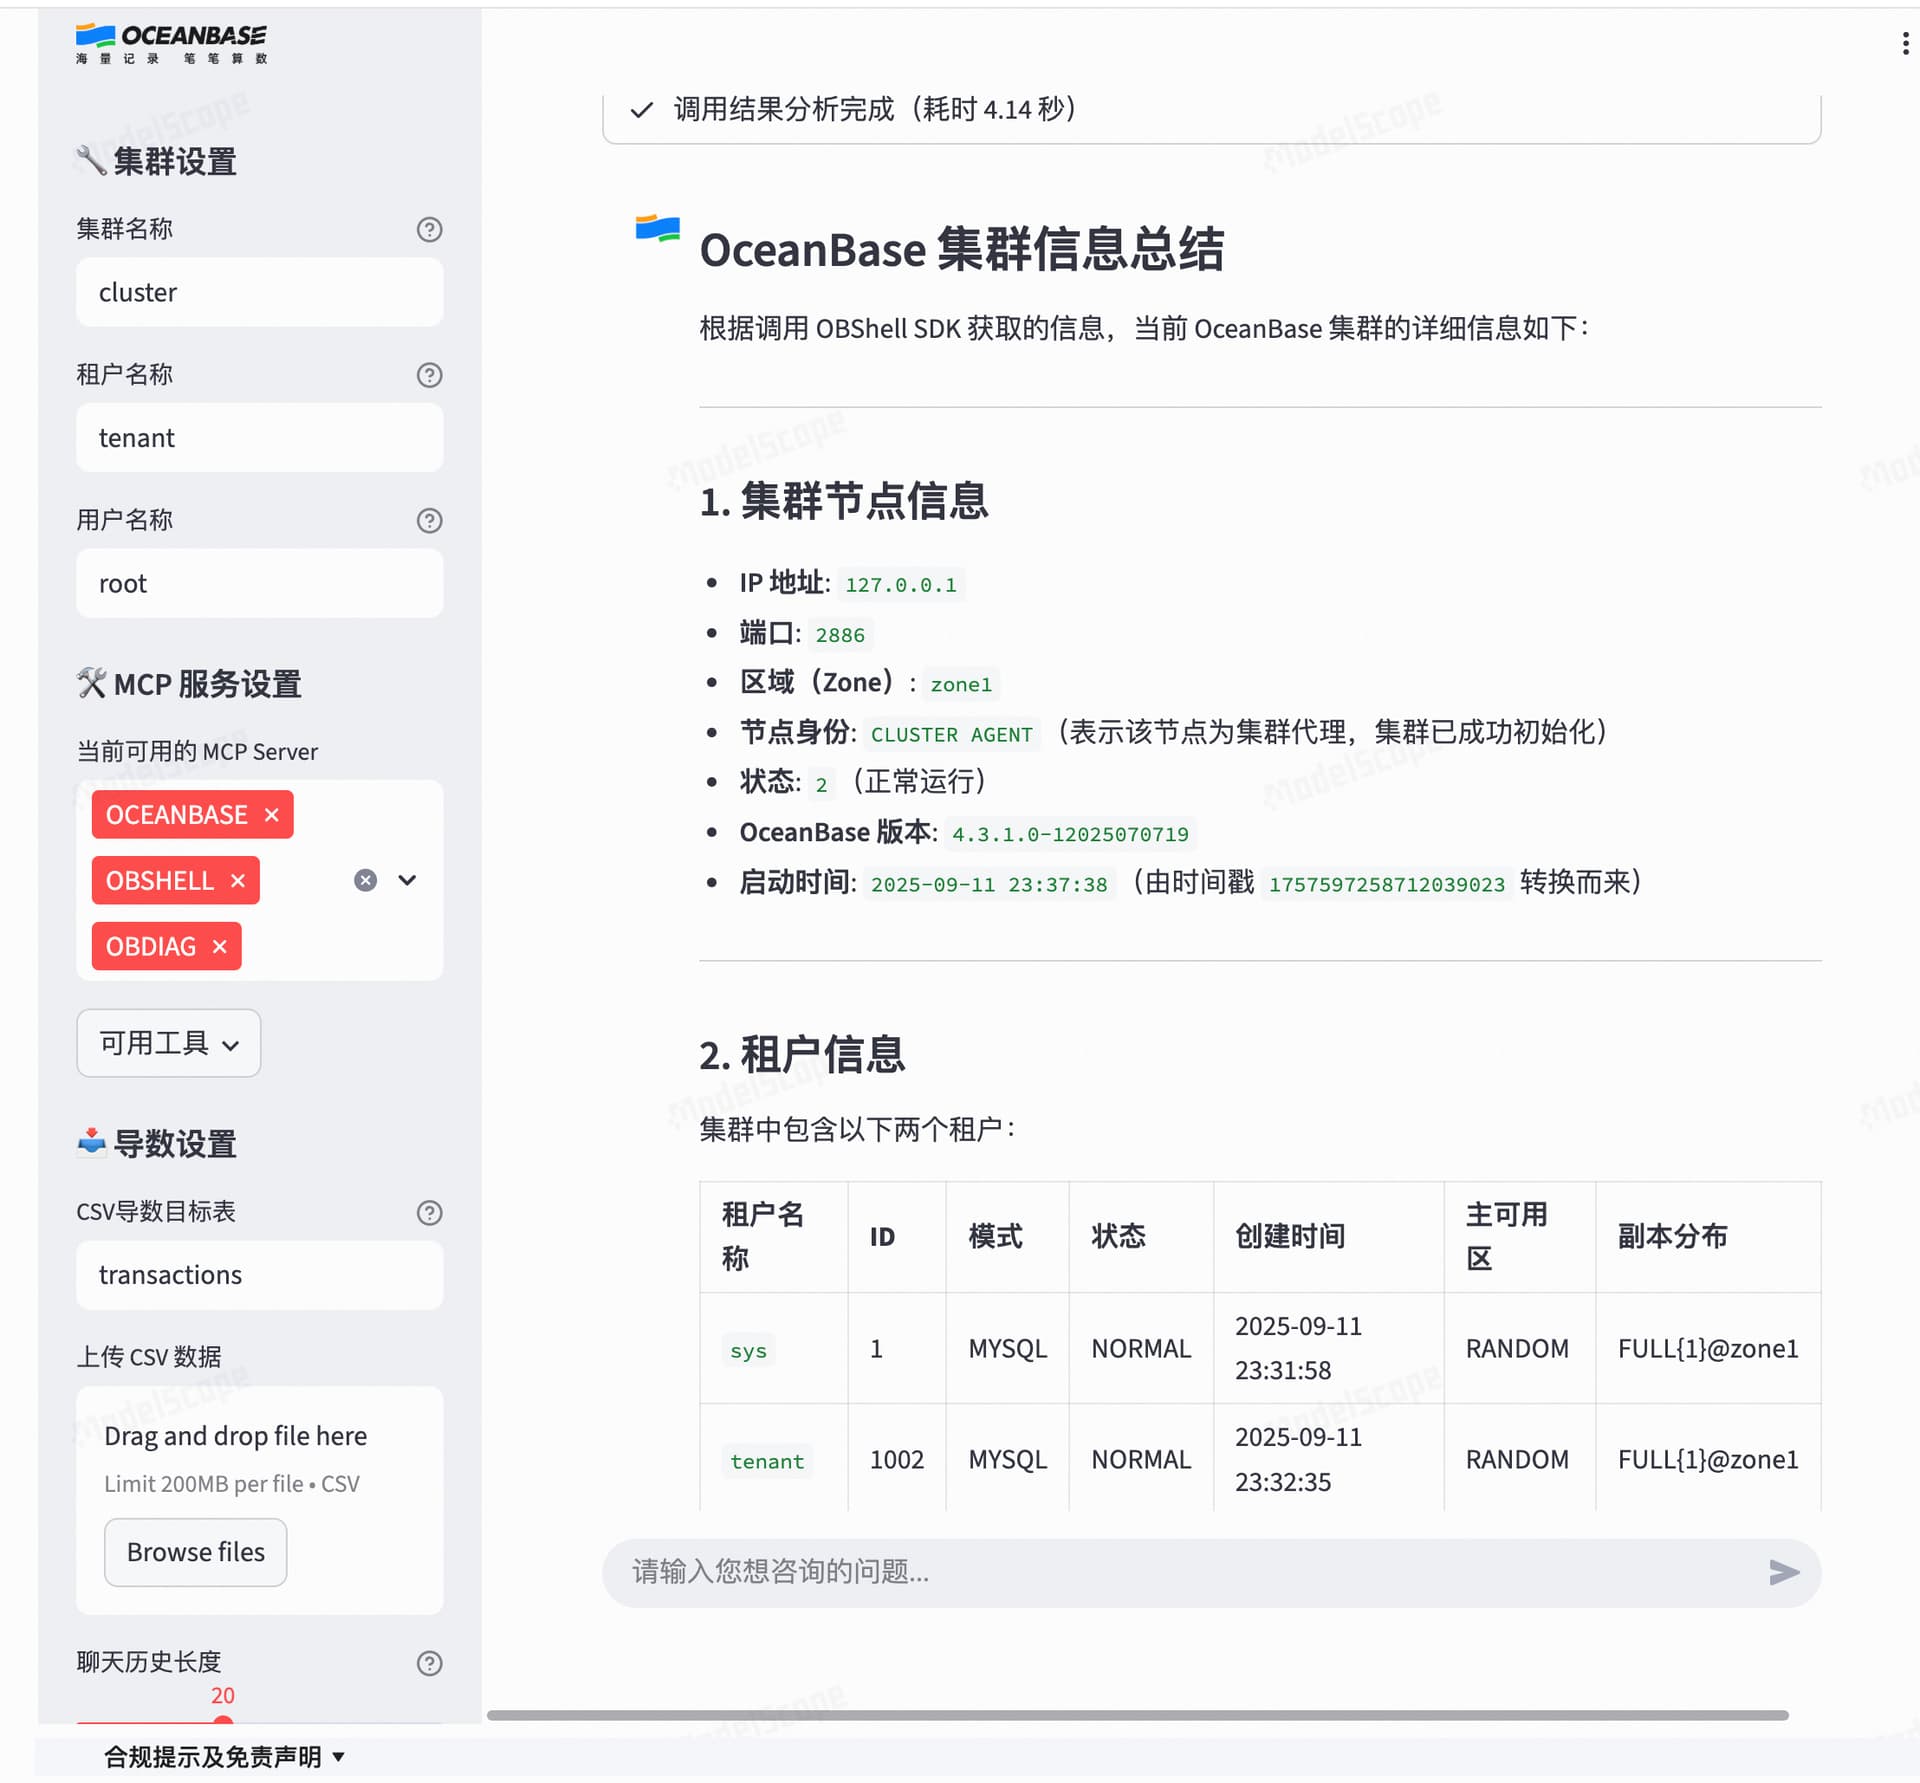This screenshot has width=1920, height=1783.
Task: Click port value 2886
Action: (x=840, y=634)
